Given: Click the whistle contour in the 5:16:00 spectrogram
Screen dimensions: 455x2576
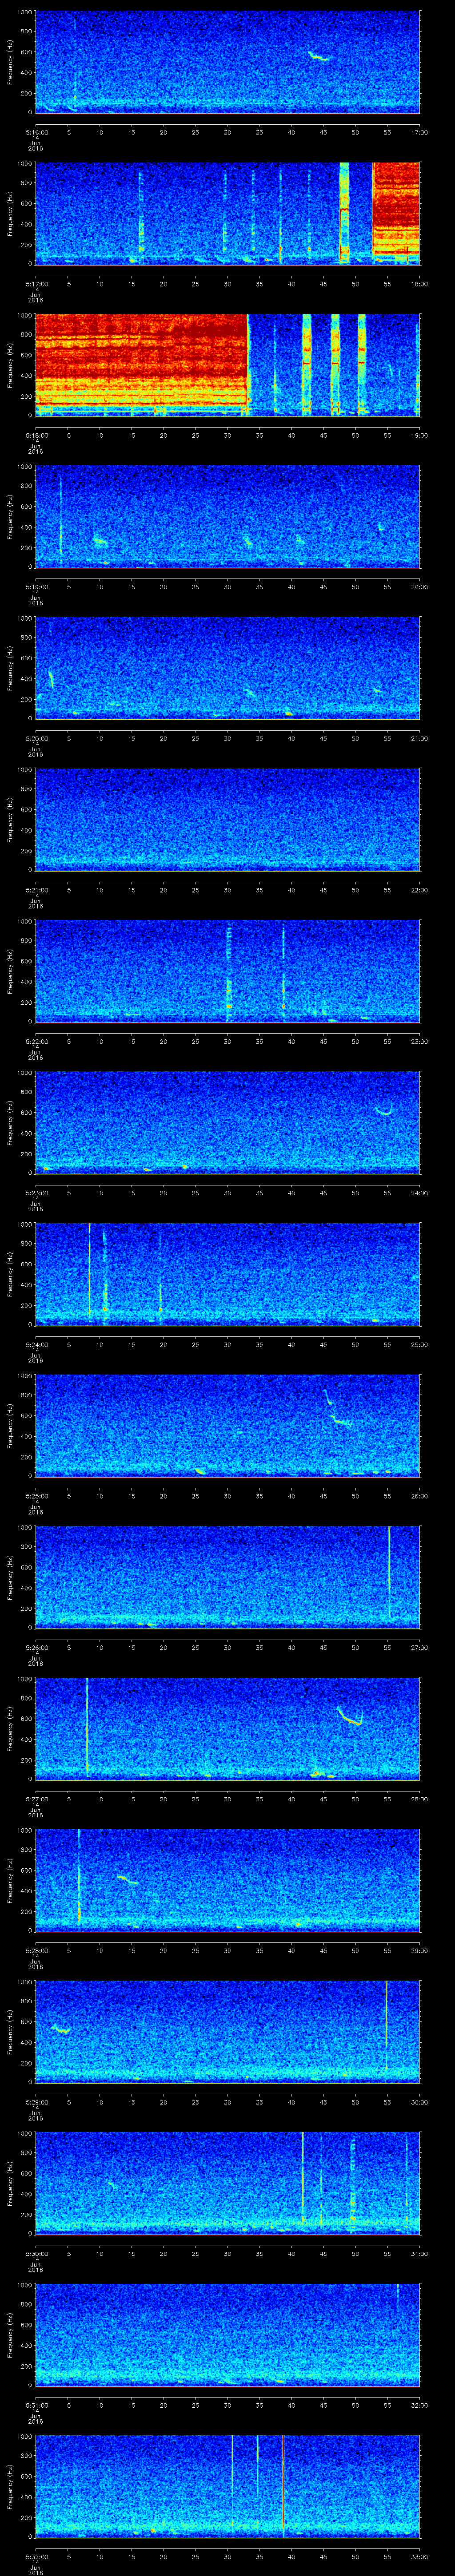Looking at the screenshot, I should point(318,56).
